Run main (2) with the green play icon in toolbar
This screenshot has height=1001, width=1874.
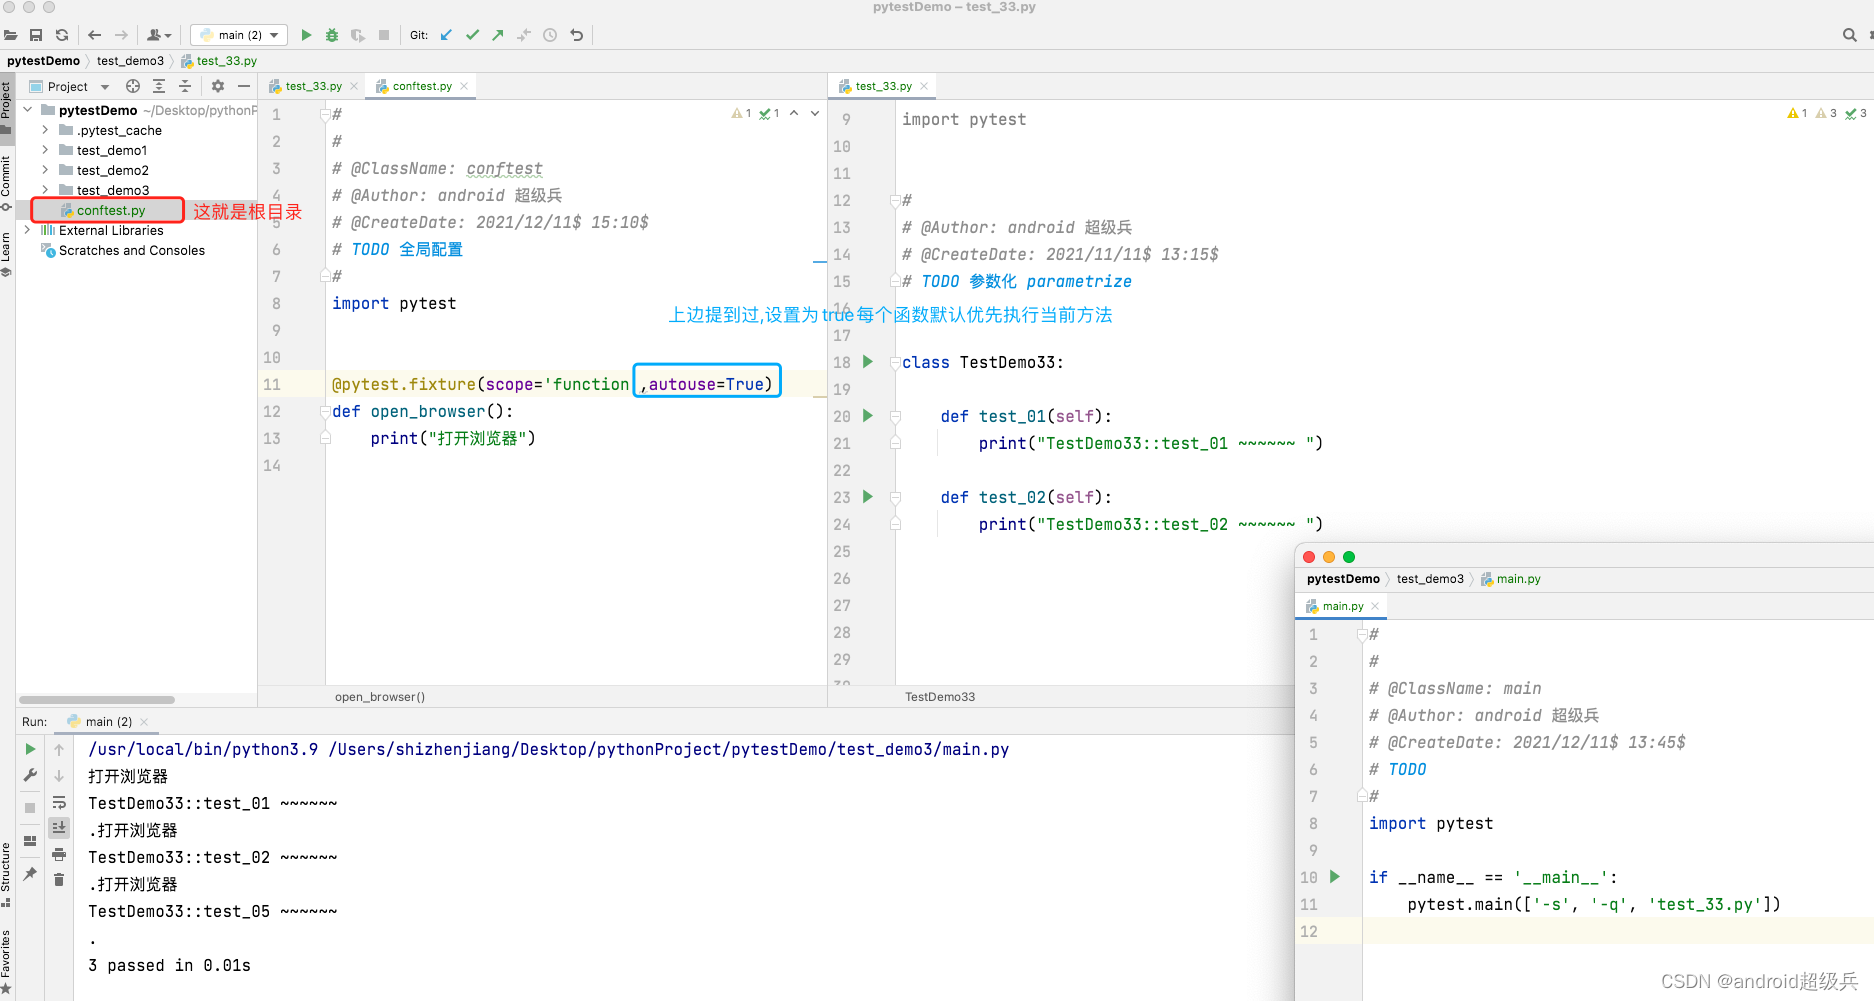point(306,35)
